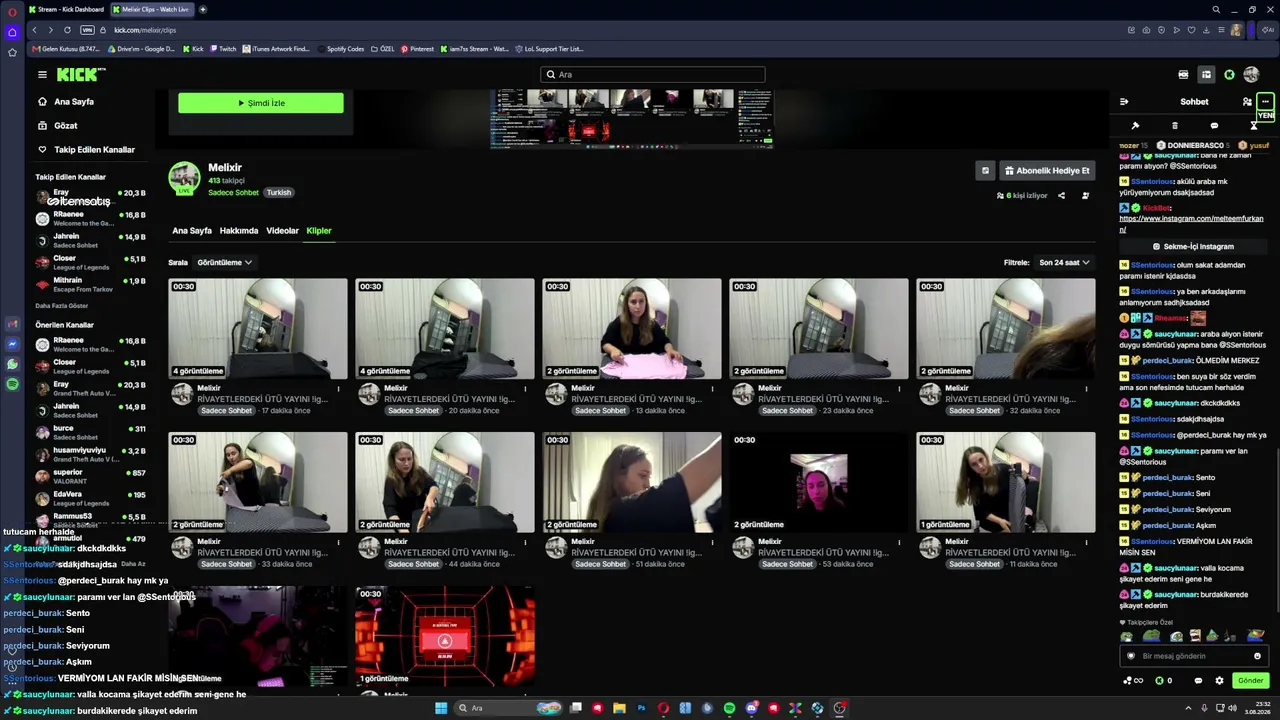This screenshot has height=720, width=1280.
Task: Open the Kick hamburger menu
Action: click(x=42, y=74)
